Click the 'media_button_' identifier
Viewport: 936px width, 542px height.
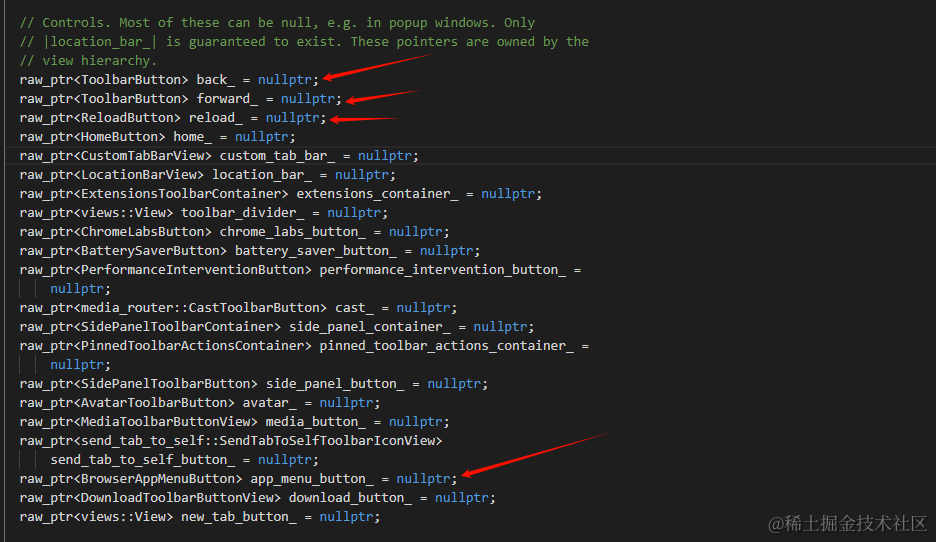coord(316,422)
